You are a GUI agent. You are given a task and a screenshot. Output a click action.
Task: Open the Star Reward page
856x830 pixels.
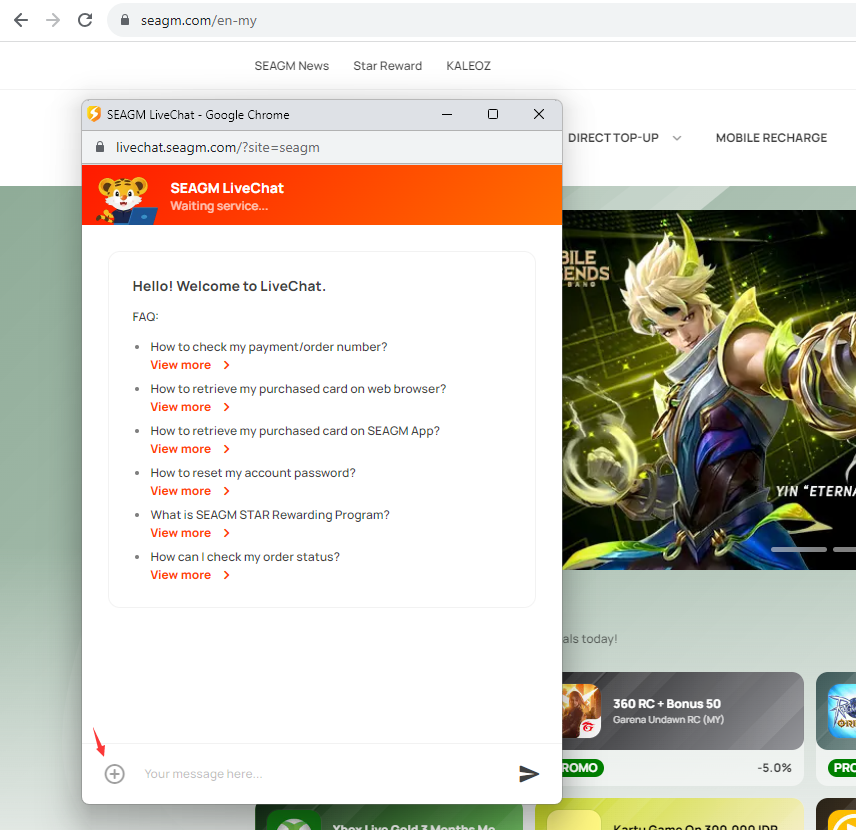coord(388,66)
